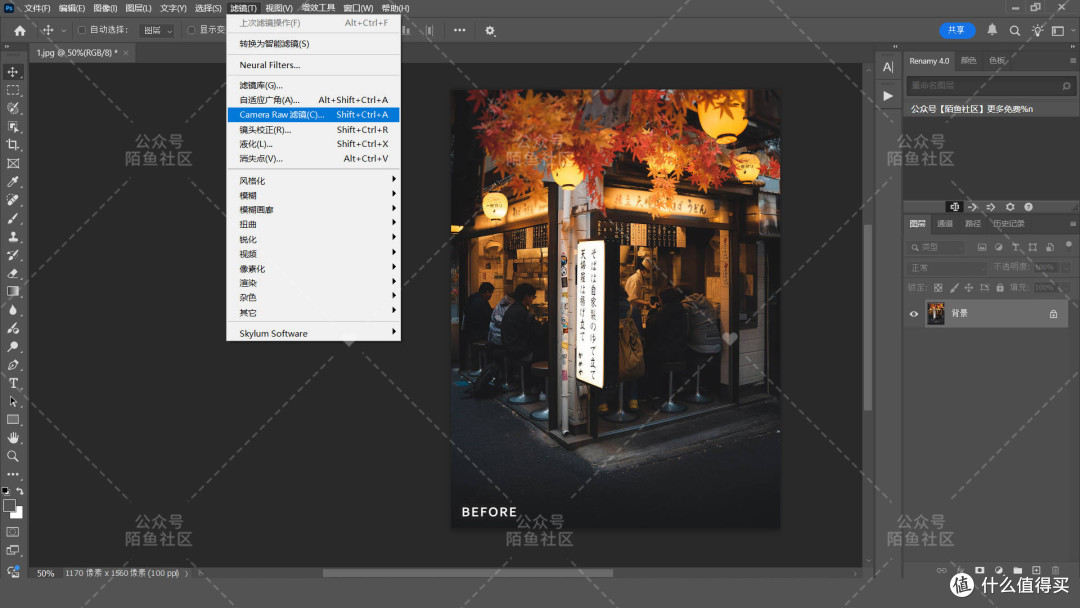The image size is (1080, 608).
Task: Hide the 背景 layer with eye icon
Action: coord(914,314)
